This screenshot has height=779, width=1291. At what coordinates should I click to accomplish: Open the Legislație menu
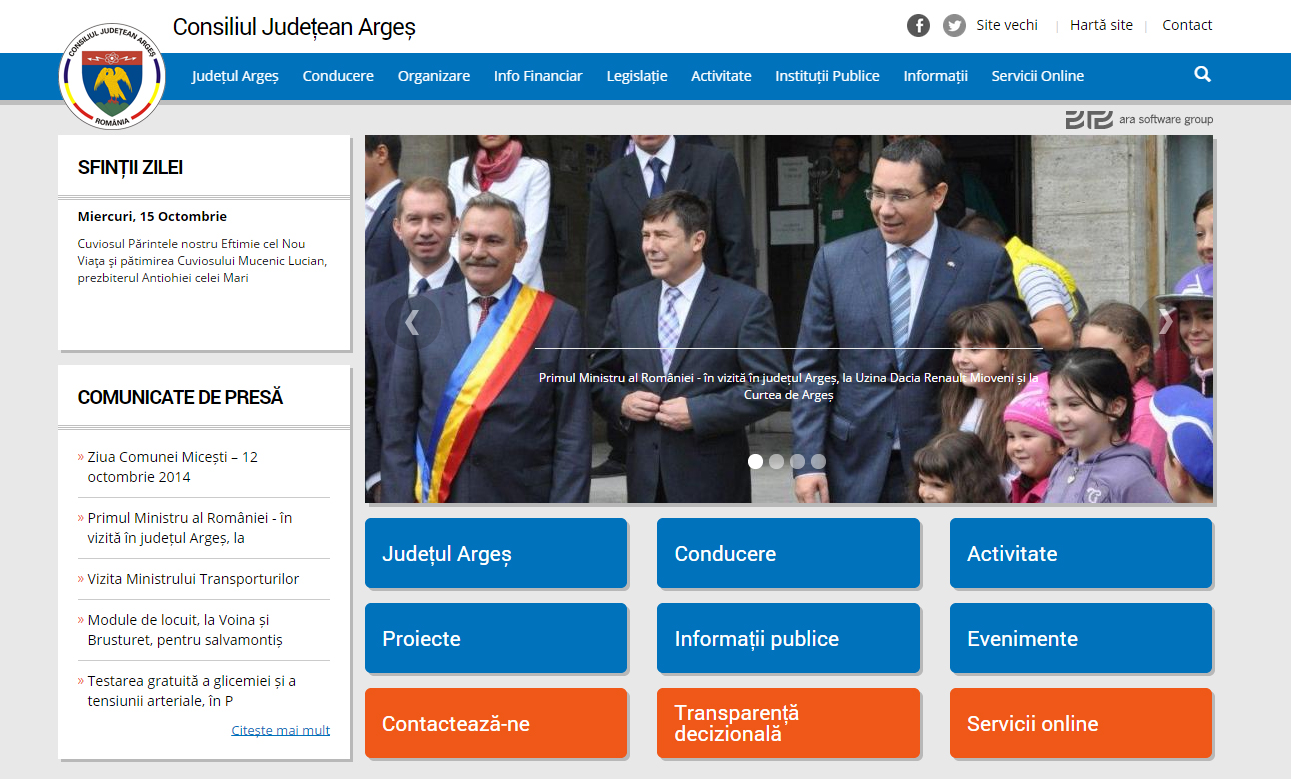pos(637,76)
